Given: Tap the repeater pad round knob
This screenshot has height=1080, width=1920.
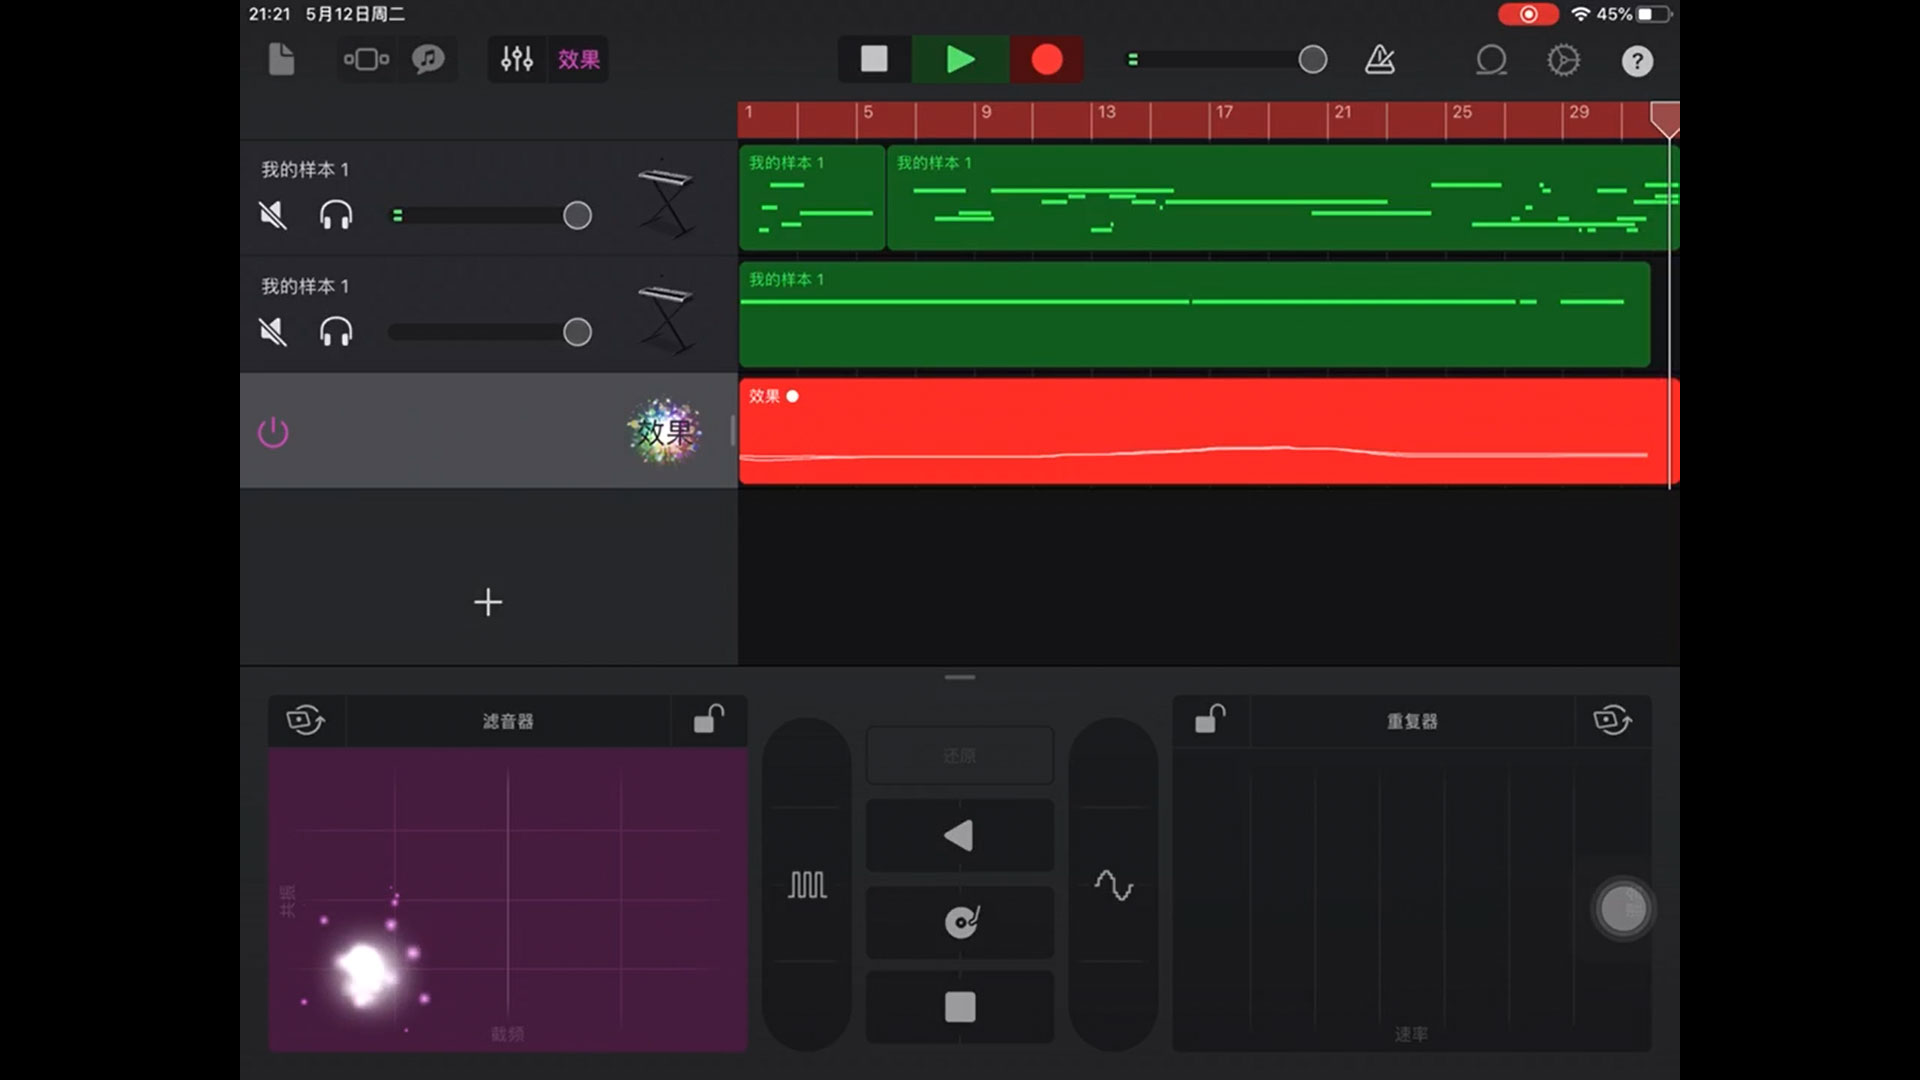Looking at the screenshot, I should point(1623,909).
